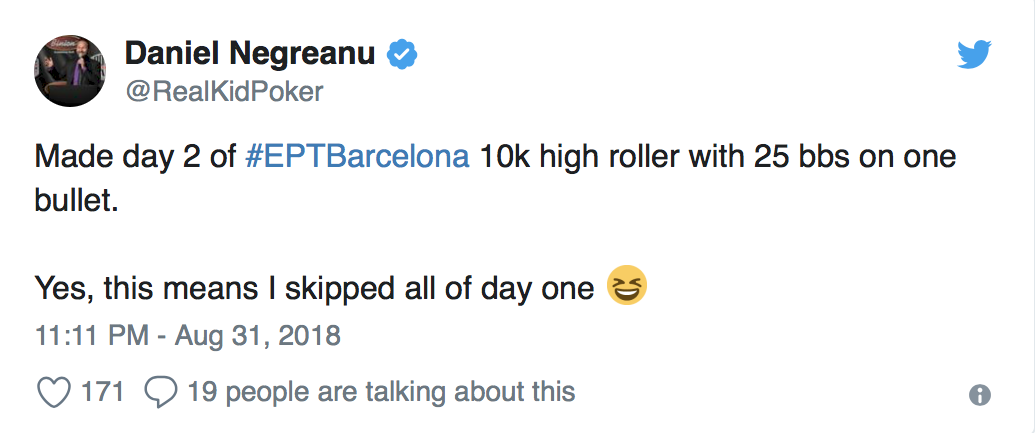Click the Twitter bird logo
Image resolution: width=1035 pixels, height=433 pixels.
[973, 55]
